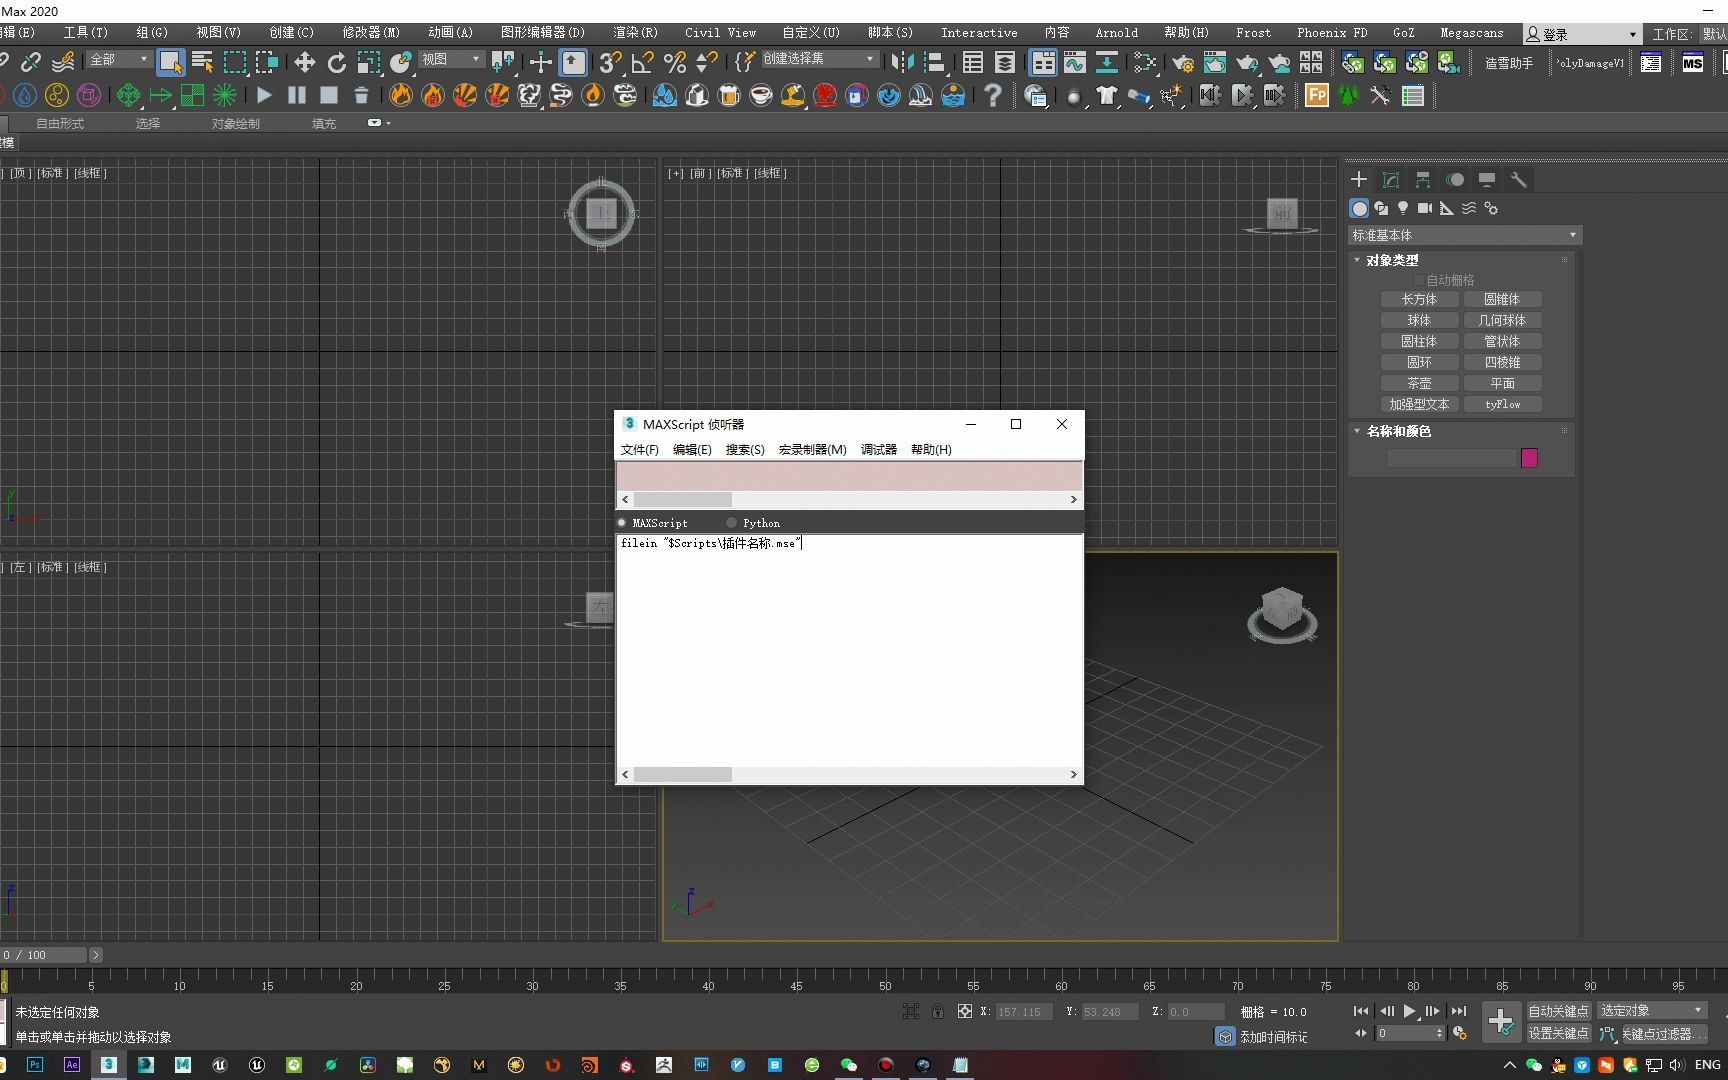Open the Align tool
The width and height of the screenshot is (1728, 1080).
[x=934, y=63]
